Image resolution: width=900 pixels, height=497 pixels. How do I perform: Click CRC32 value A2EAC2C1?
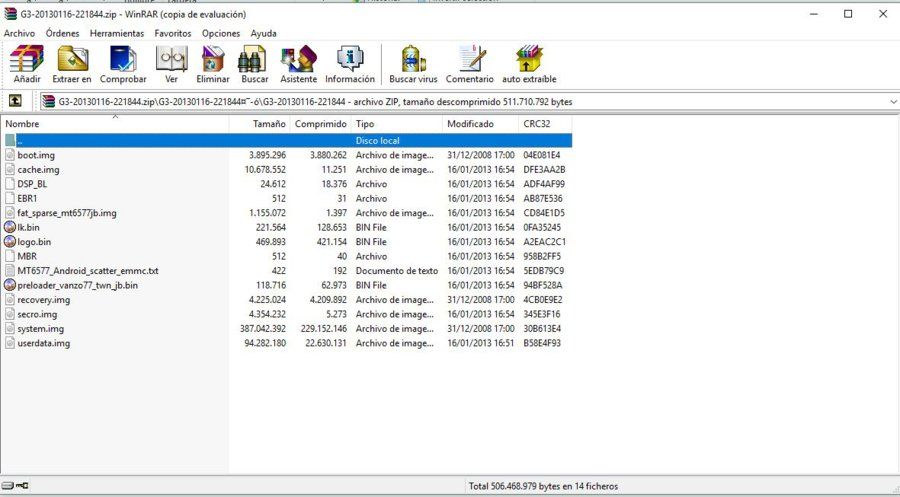tap(544, 242)
